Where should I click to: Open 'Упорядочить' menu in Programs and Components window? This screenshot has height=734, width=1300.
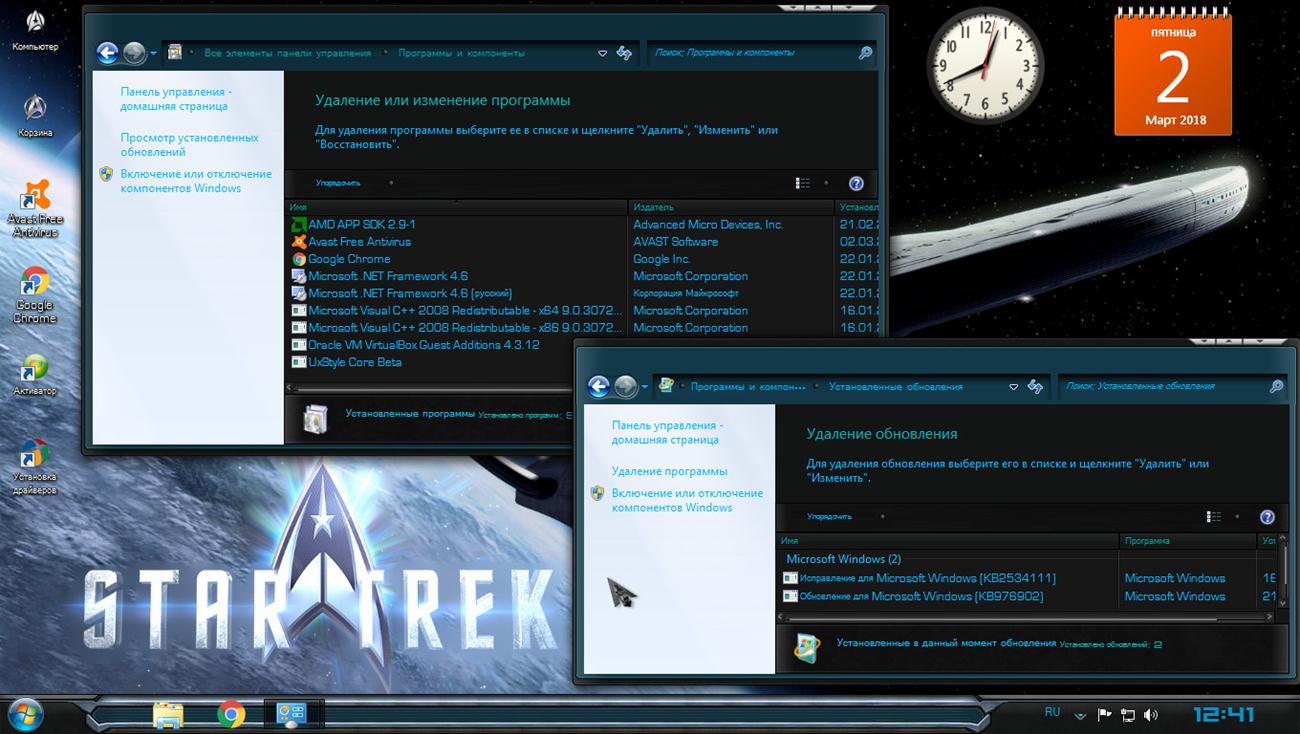pyautogui.click(x=338, y=183)
